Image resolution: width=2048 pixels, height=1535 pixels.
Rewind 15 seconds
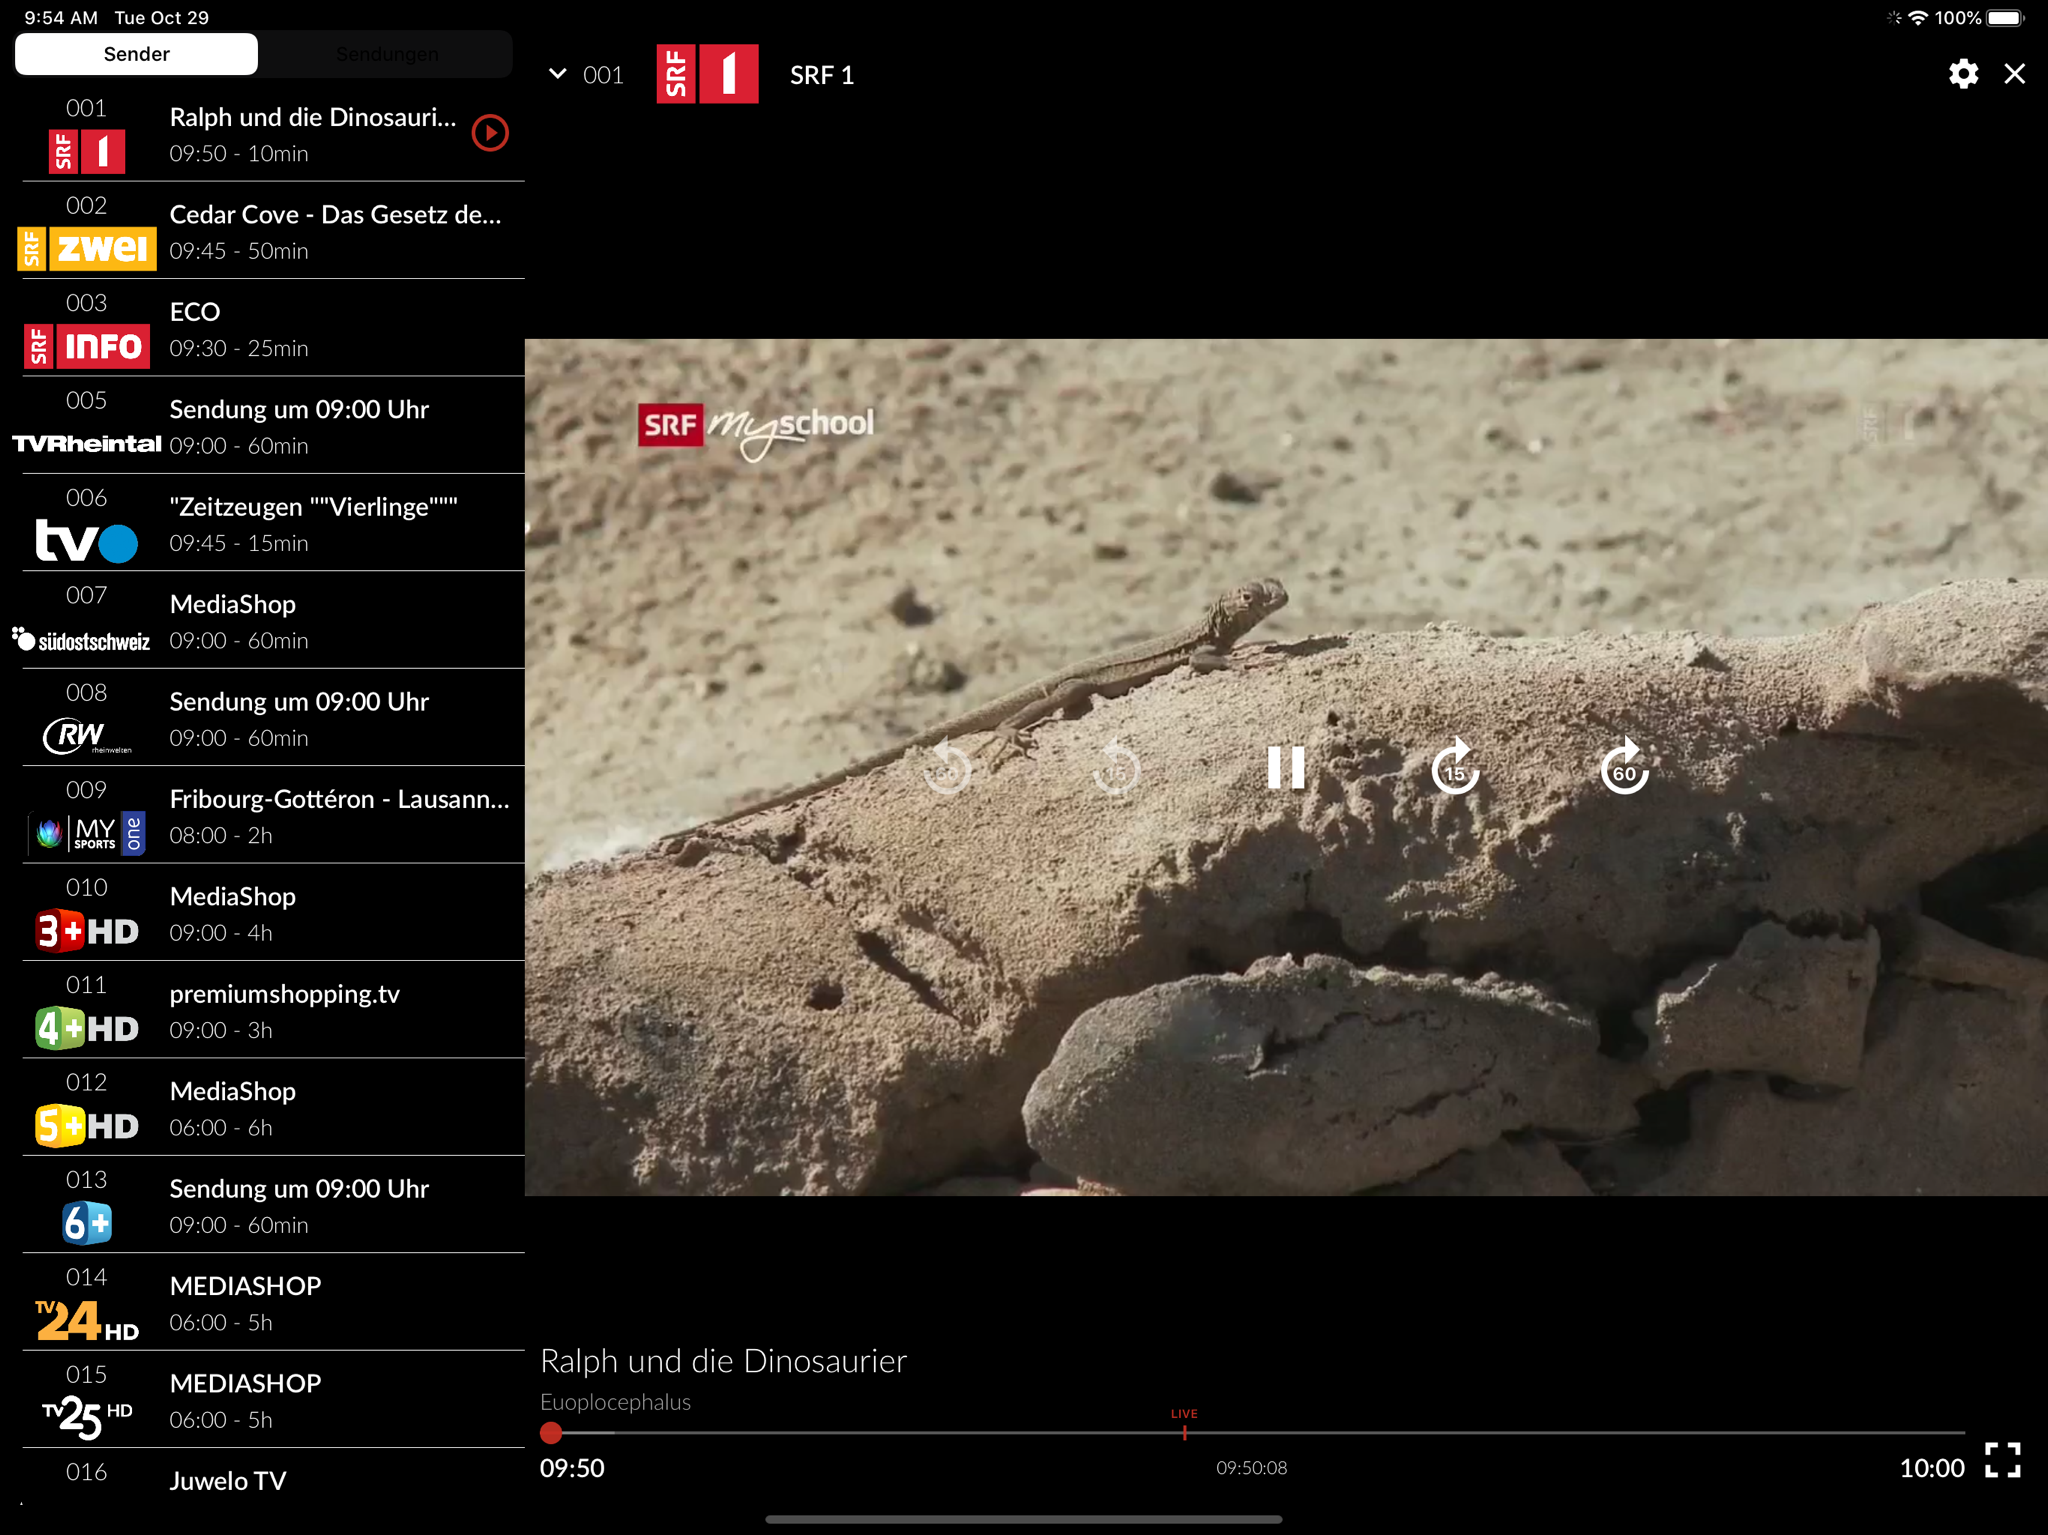[1116, 768]
